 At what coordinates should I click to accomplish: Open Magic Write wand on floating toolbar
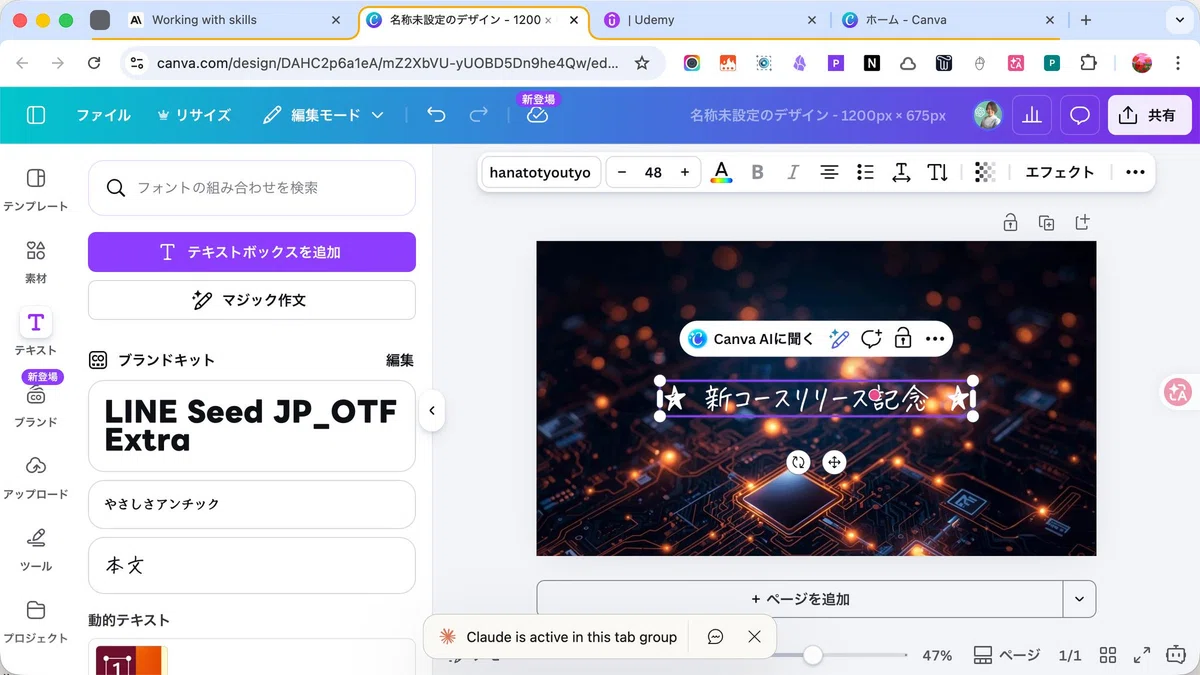[x=840, y=339]
